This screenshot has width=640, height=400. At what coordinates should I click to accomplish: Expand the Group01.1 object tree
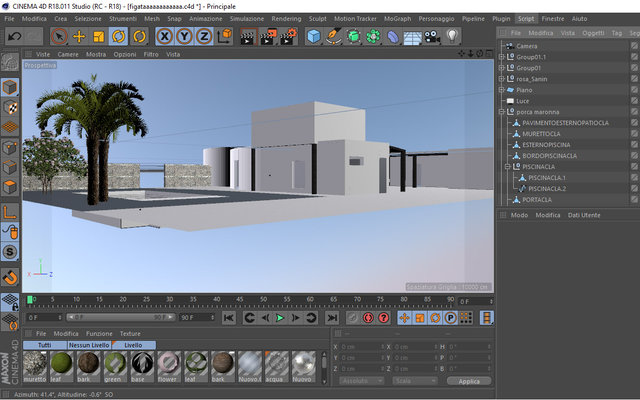(x=502, y=57)
